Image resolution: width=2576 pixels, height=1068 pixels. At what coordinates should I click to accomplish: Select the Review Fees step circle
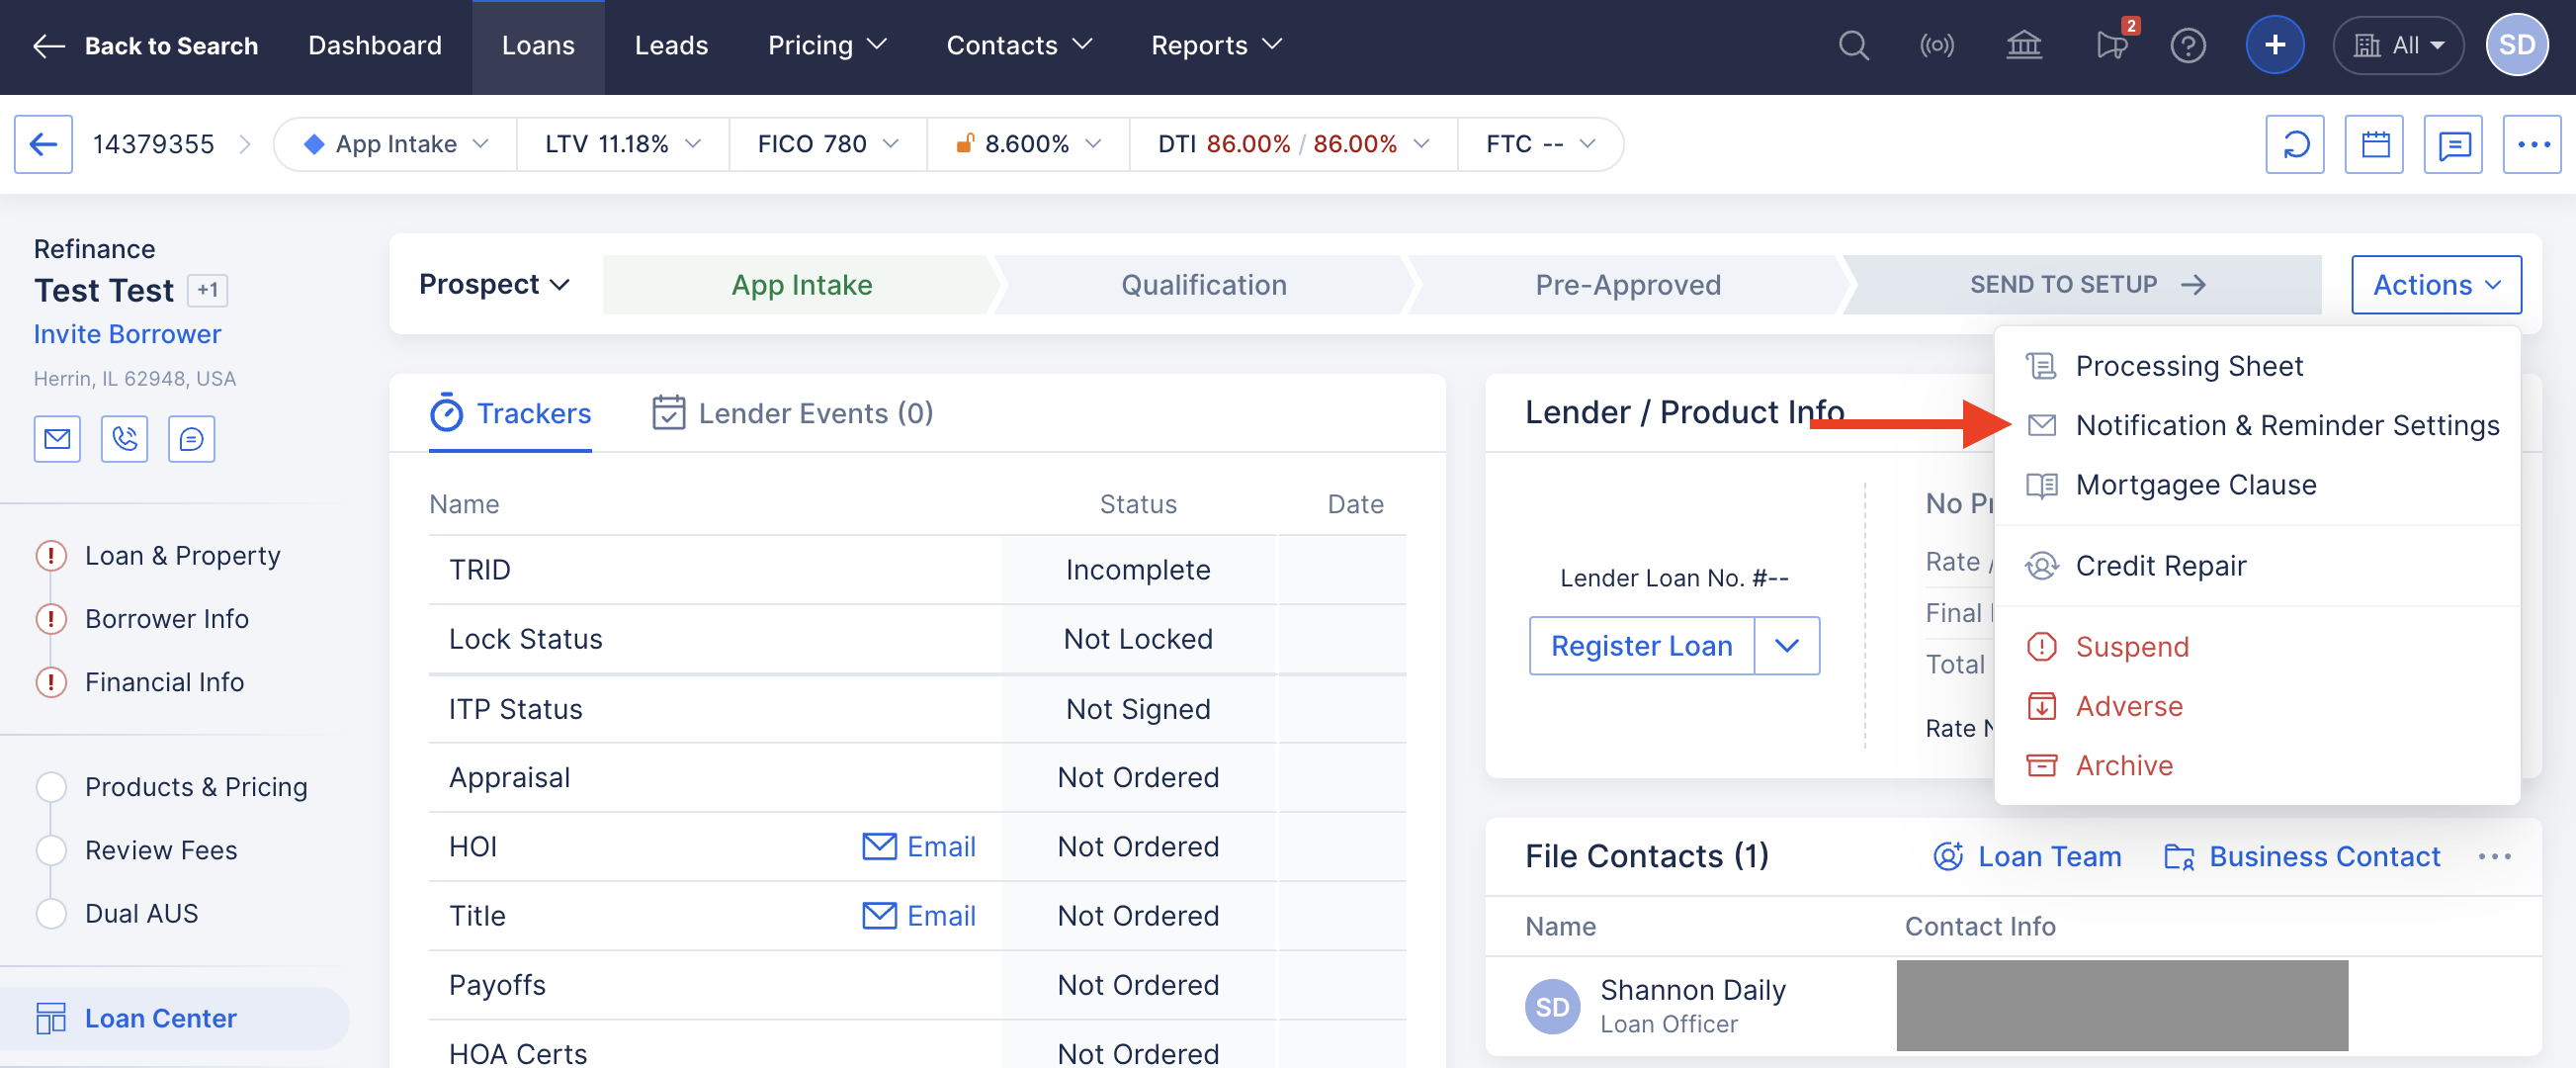51,850
